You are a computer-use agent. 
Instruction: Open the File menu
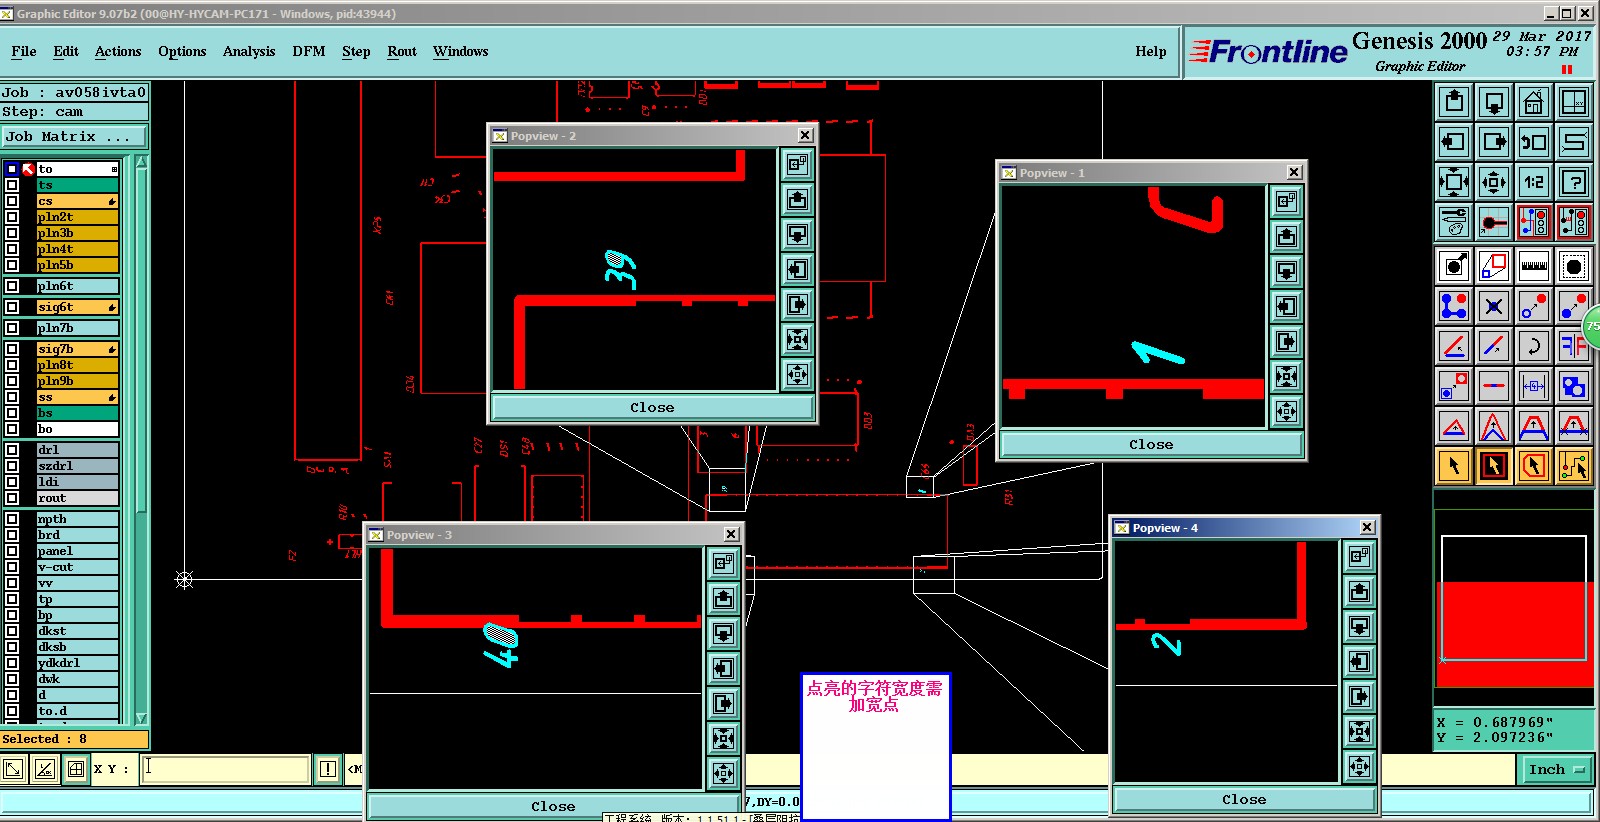point(24,51)
